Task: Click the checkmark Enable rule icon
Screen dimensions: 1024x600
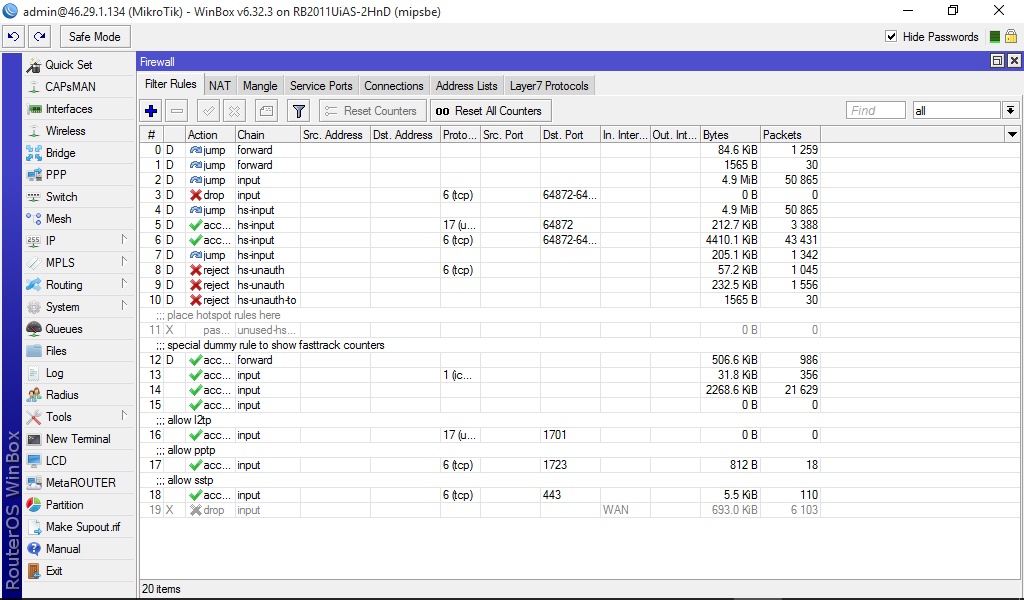Action: pos(208,111)
